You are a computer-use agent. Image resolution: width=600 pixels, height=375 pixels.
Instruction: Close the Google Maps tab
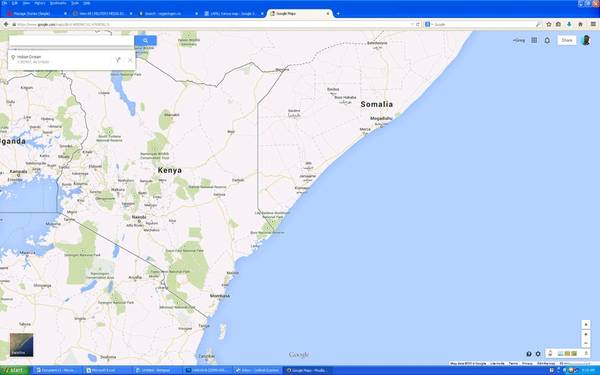[x=328, y=13]
